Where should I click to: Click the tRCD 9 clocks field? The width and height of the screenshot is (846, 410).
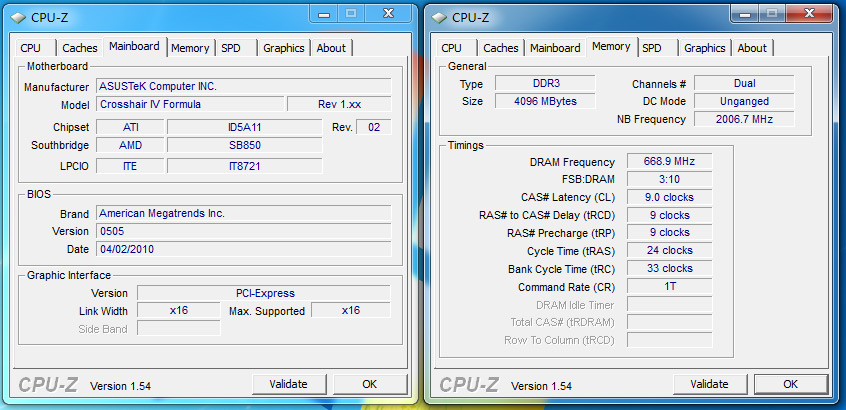coord(670,215)
